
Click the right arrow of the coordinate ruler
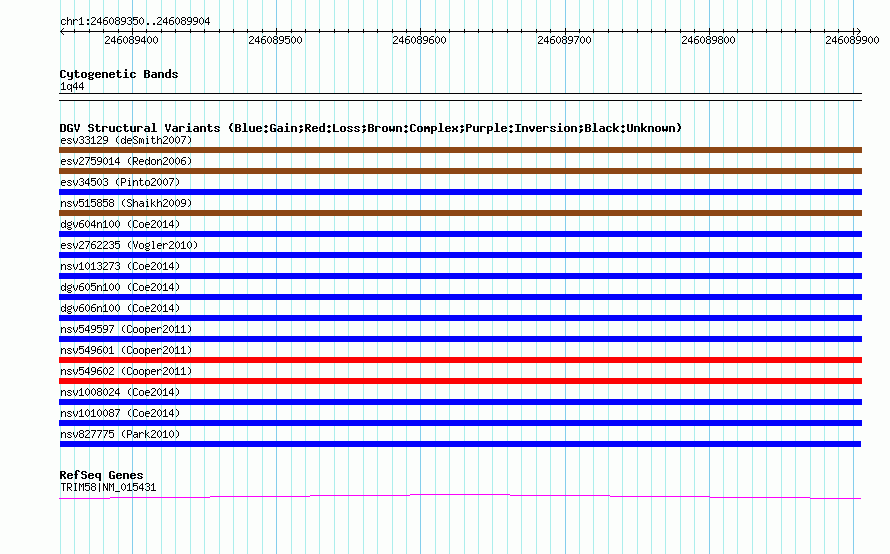point(858,32)
